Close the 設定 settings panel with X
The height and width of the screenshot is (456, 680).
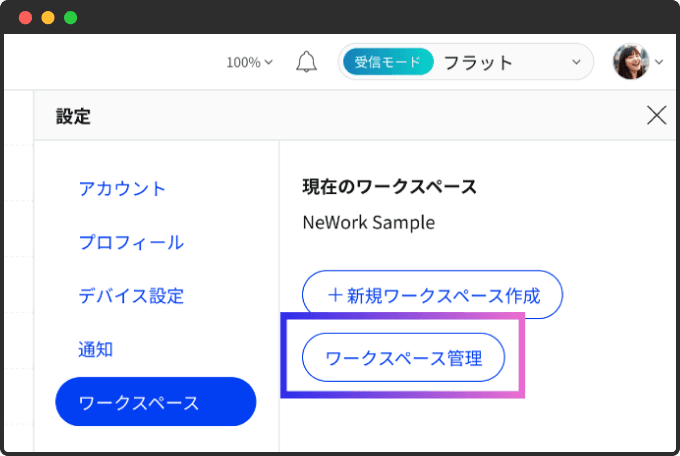656,115
